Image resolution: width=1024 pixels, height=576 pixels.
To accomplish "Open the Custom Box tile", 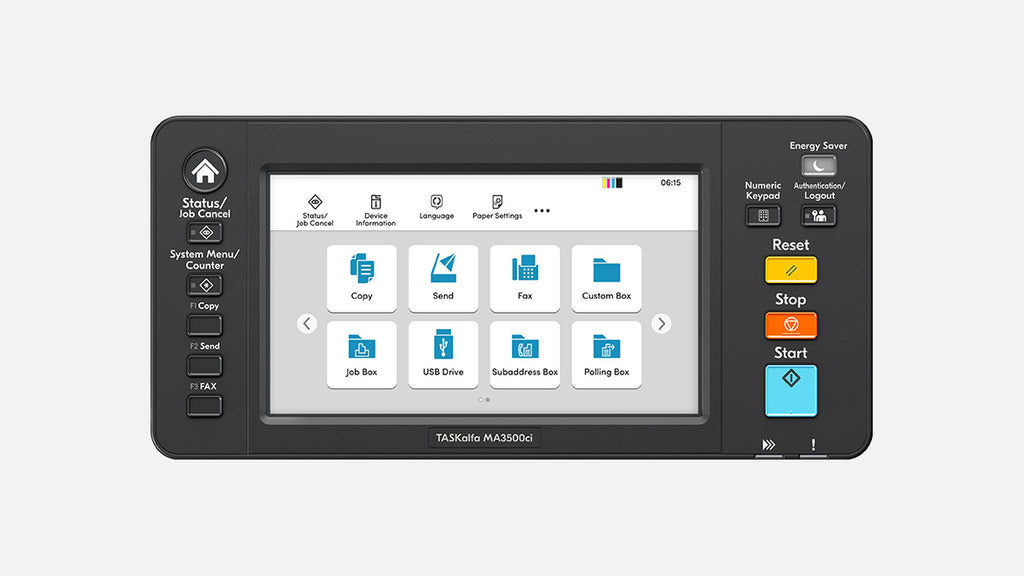I will 606,278.
